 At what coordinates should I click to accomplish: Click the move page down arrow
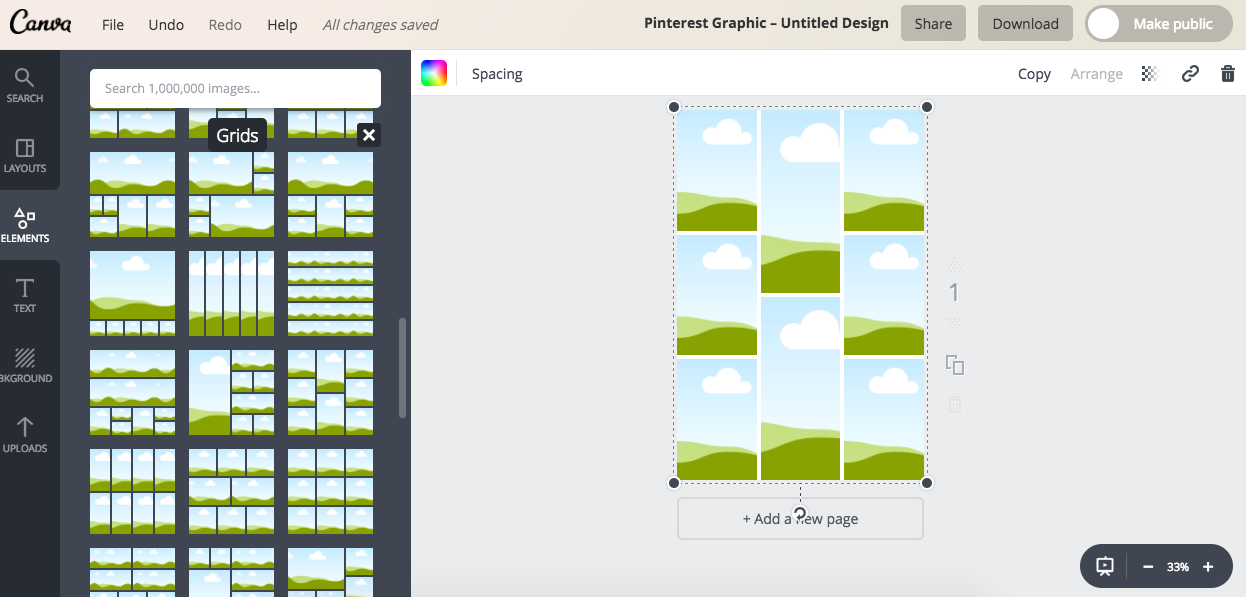(x=954, y=324)
